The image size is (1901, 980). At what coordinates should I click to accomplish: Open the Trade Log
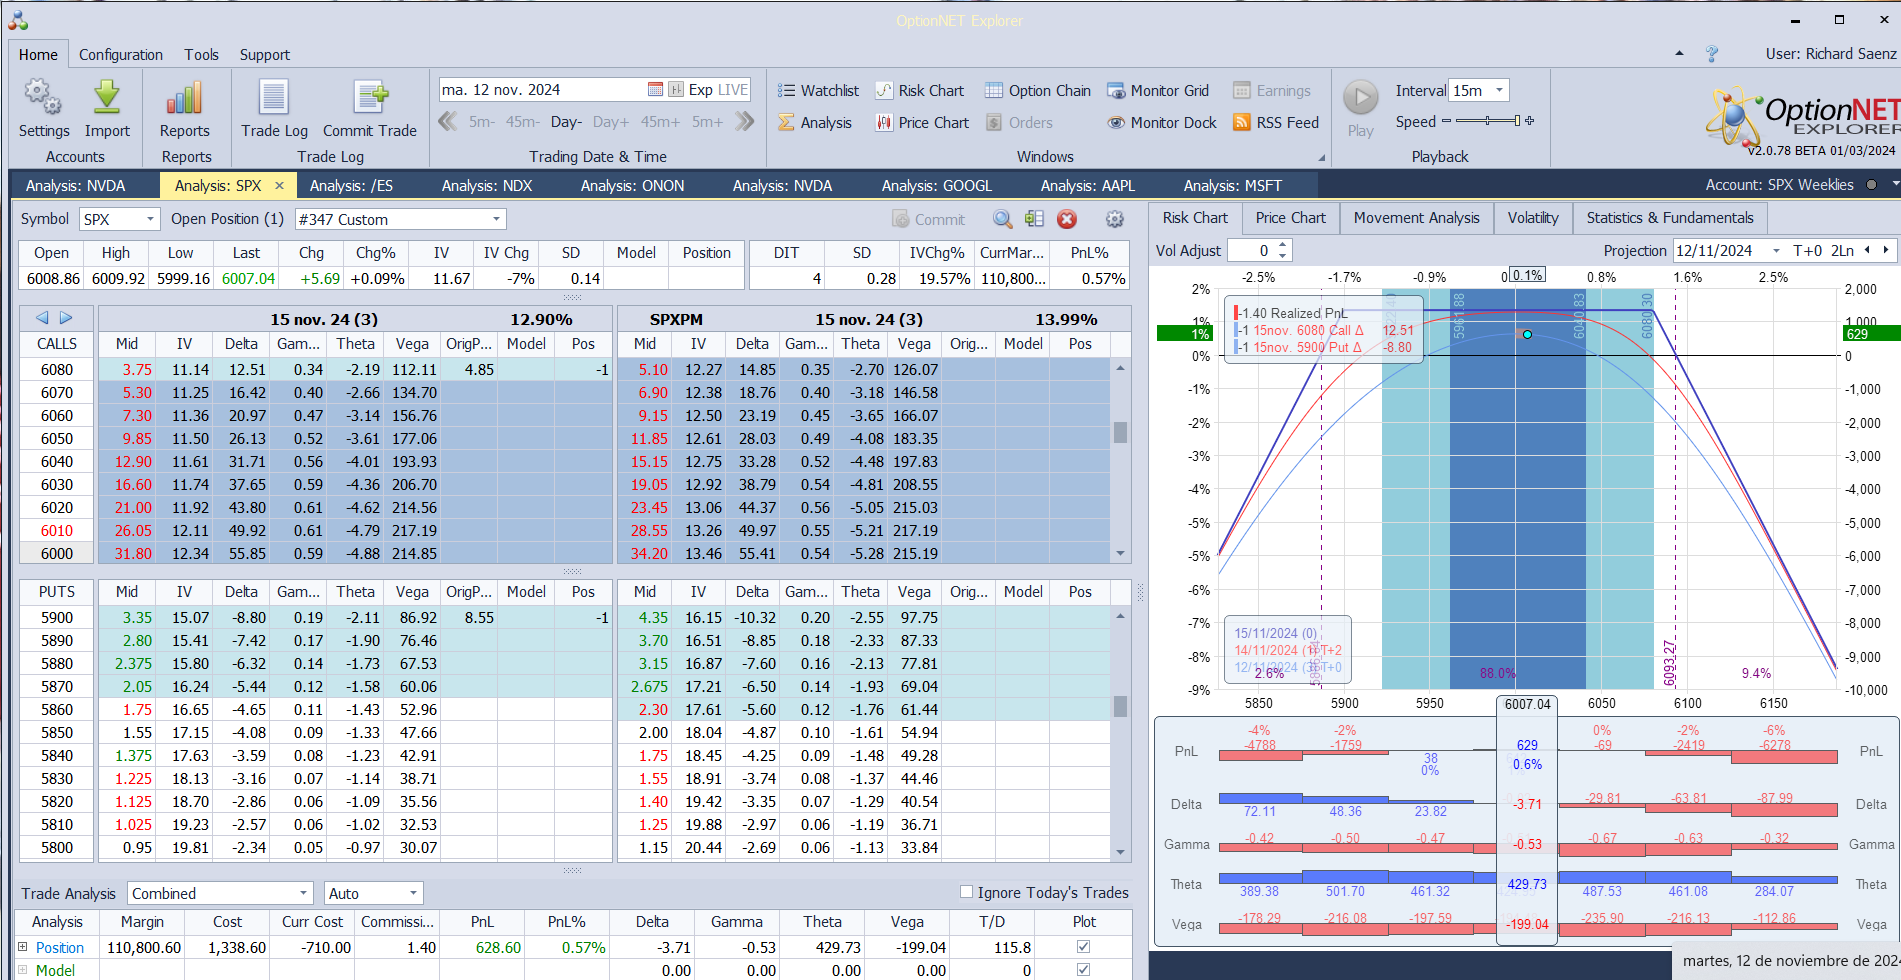[274, 108]
